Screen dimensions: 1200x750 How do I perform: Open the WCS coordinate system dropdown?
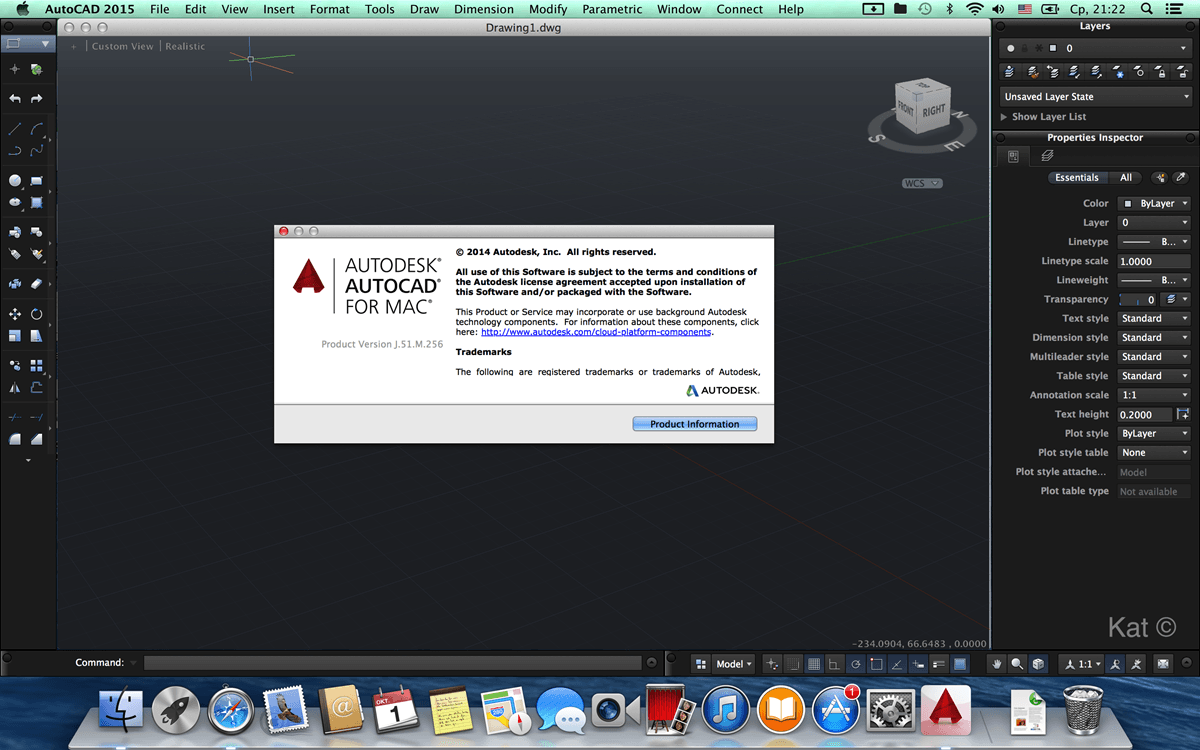point(922,183)
